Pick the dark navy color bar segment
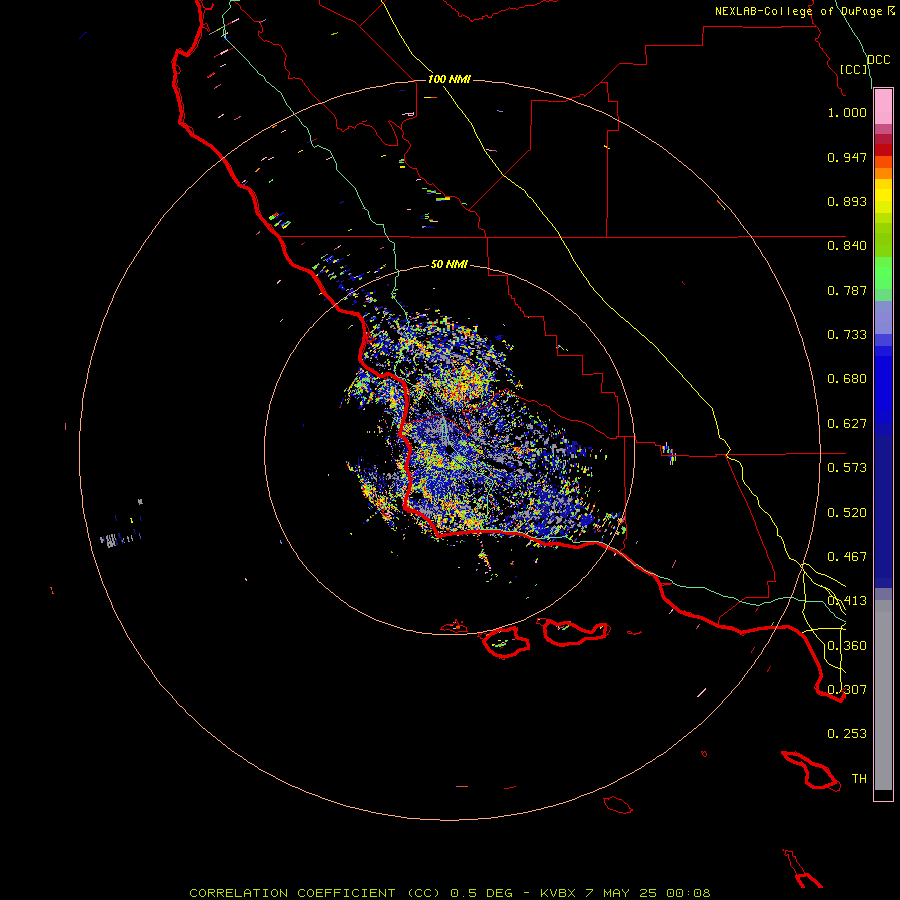Image resolution: width=900 pixels, height=900 pixels. (883, 505)
